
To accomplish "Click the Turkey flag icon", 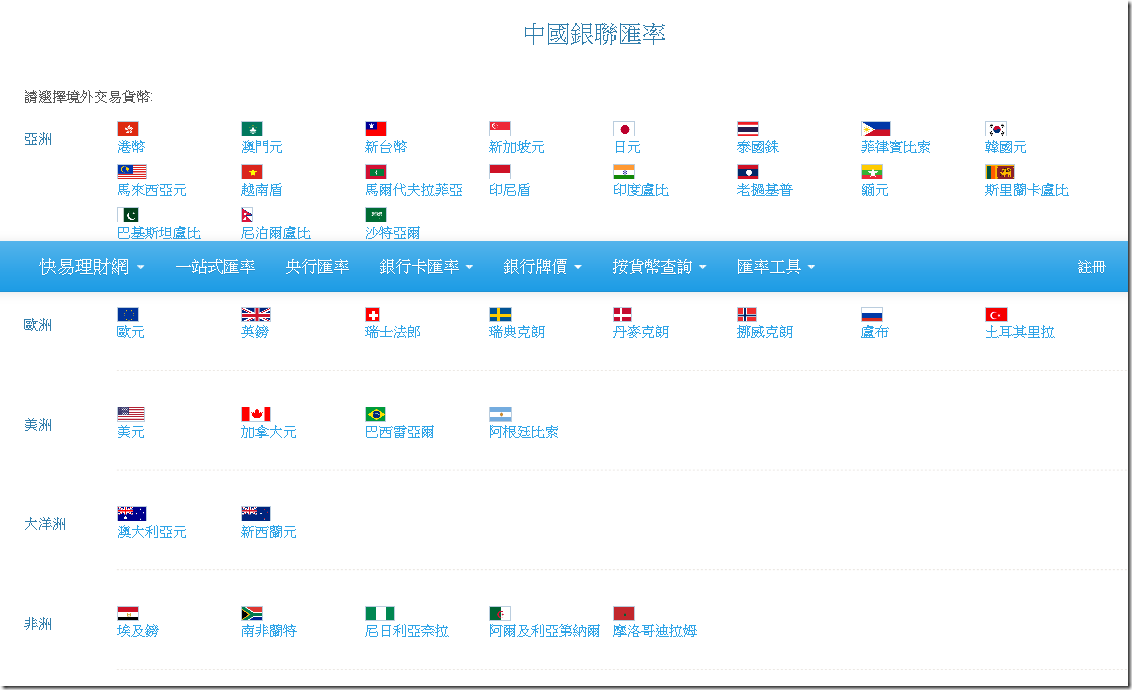I will point(996,314).
